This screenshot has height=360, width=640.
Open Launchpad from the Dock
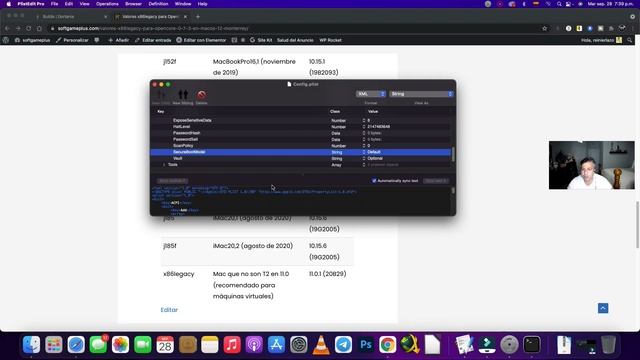pyautogui.click(x=54, y=345)
